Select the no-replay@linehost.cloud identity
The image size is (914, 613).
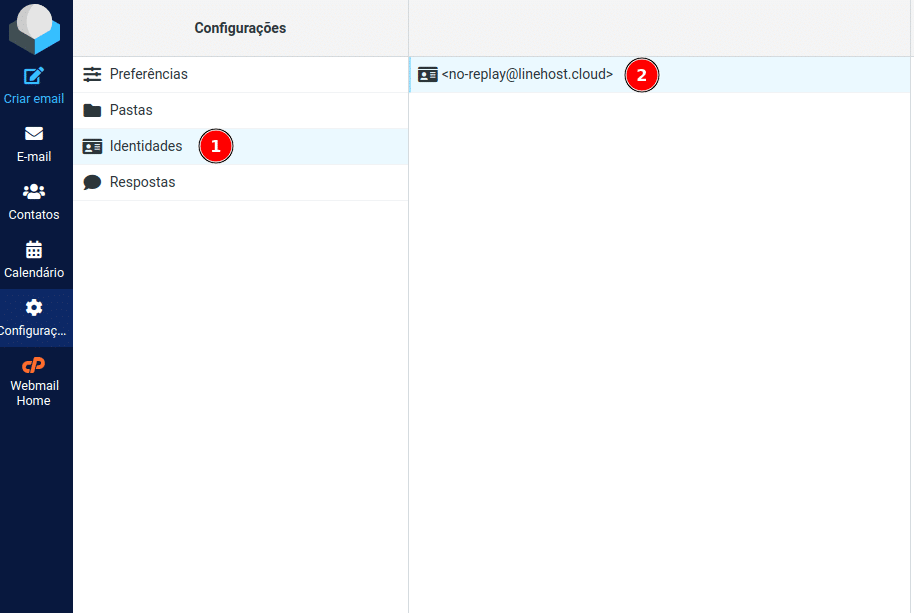(527, 74)
